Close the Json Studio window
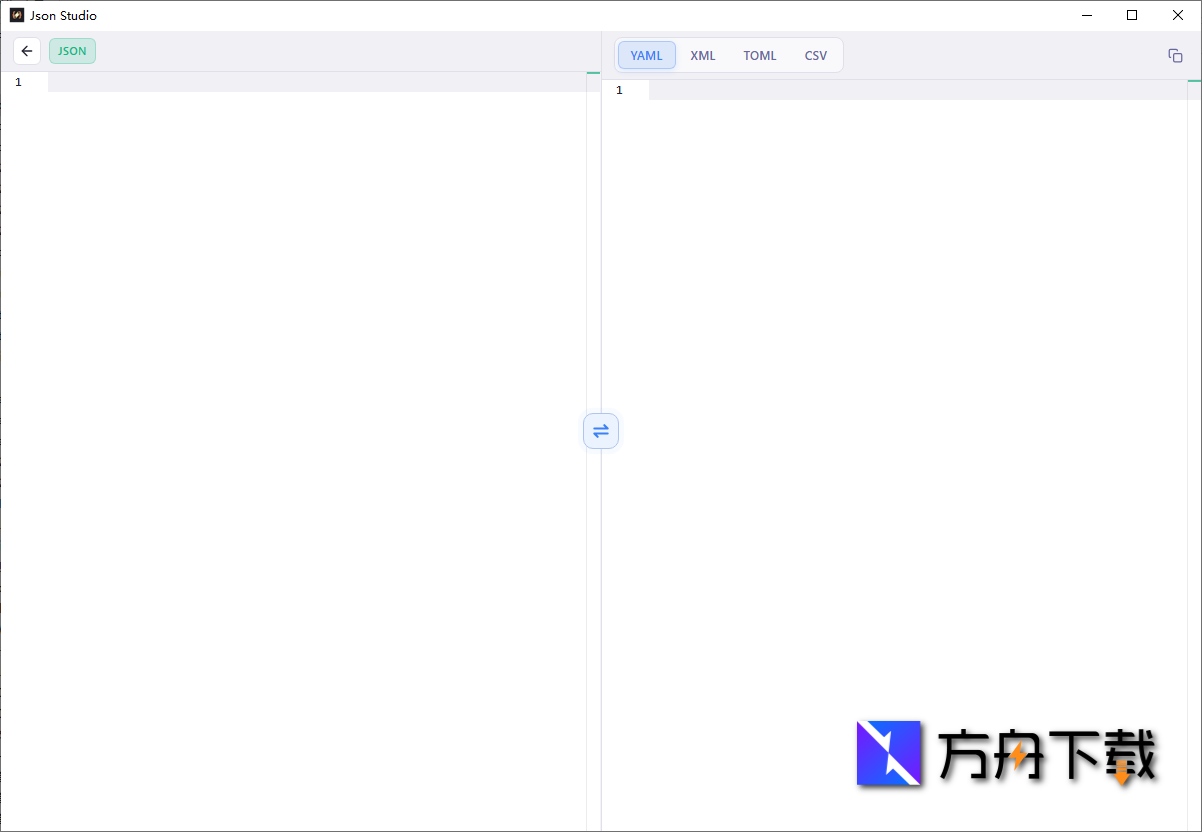 click(x=1177, y=15)
